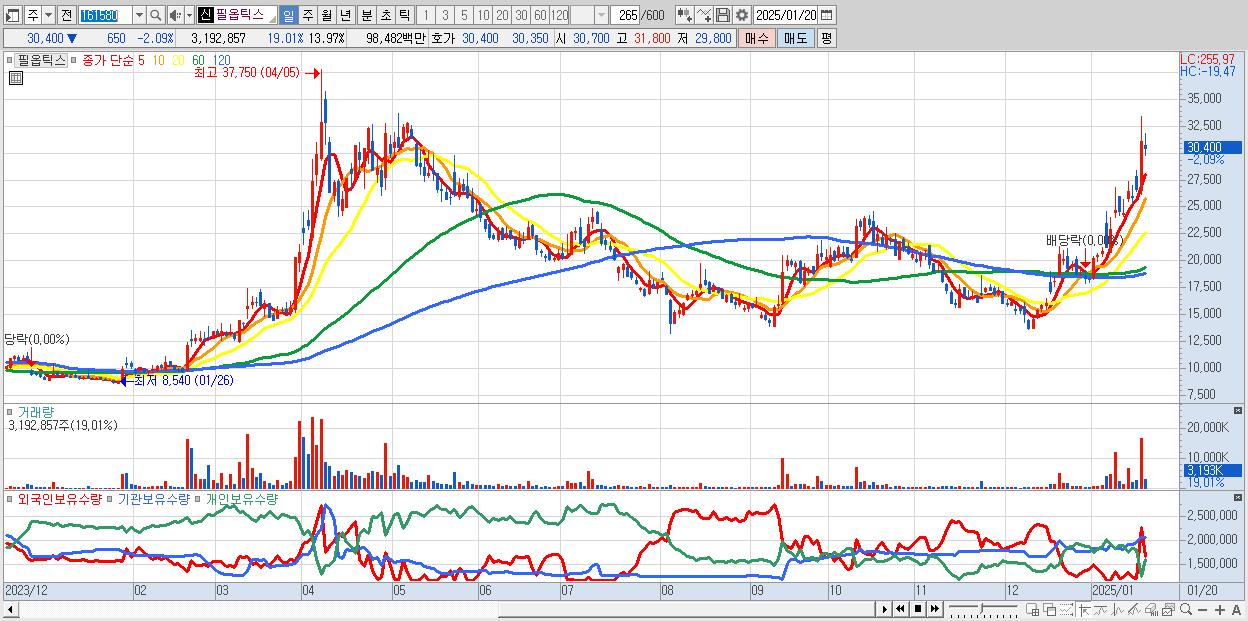Click the 매수 buy button

point(758,38)
